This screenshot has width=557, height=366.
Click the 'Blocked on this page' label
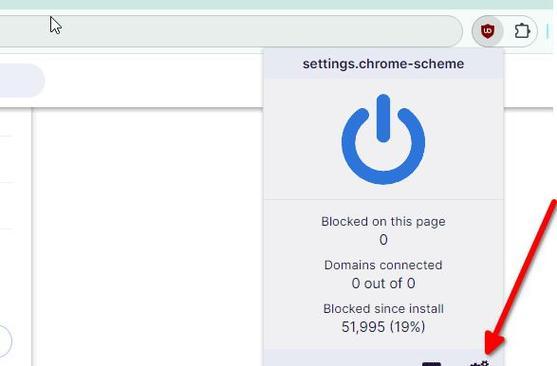coord(383,221)
